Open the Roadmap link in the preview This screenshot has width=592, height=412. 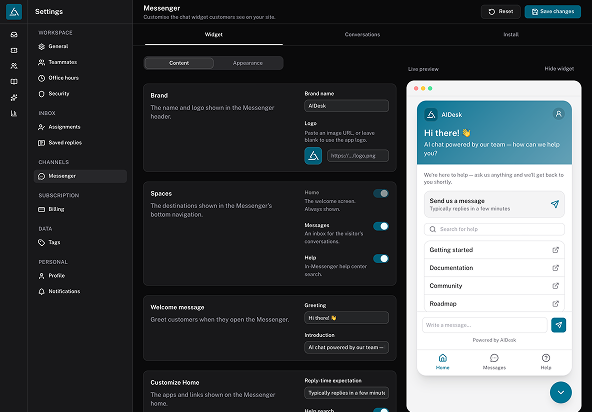point(494,304)
